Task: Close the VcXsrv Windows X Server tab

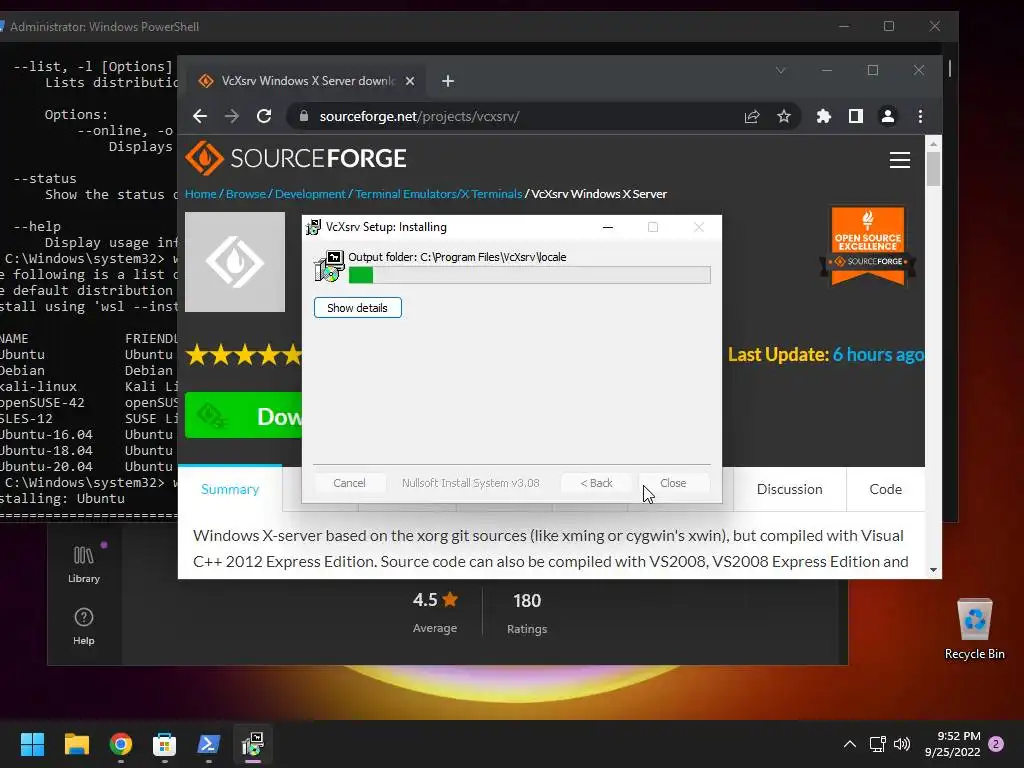Action: pos(409,81)
